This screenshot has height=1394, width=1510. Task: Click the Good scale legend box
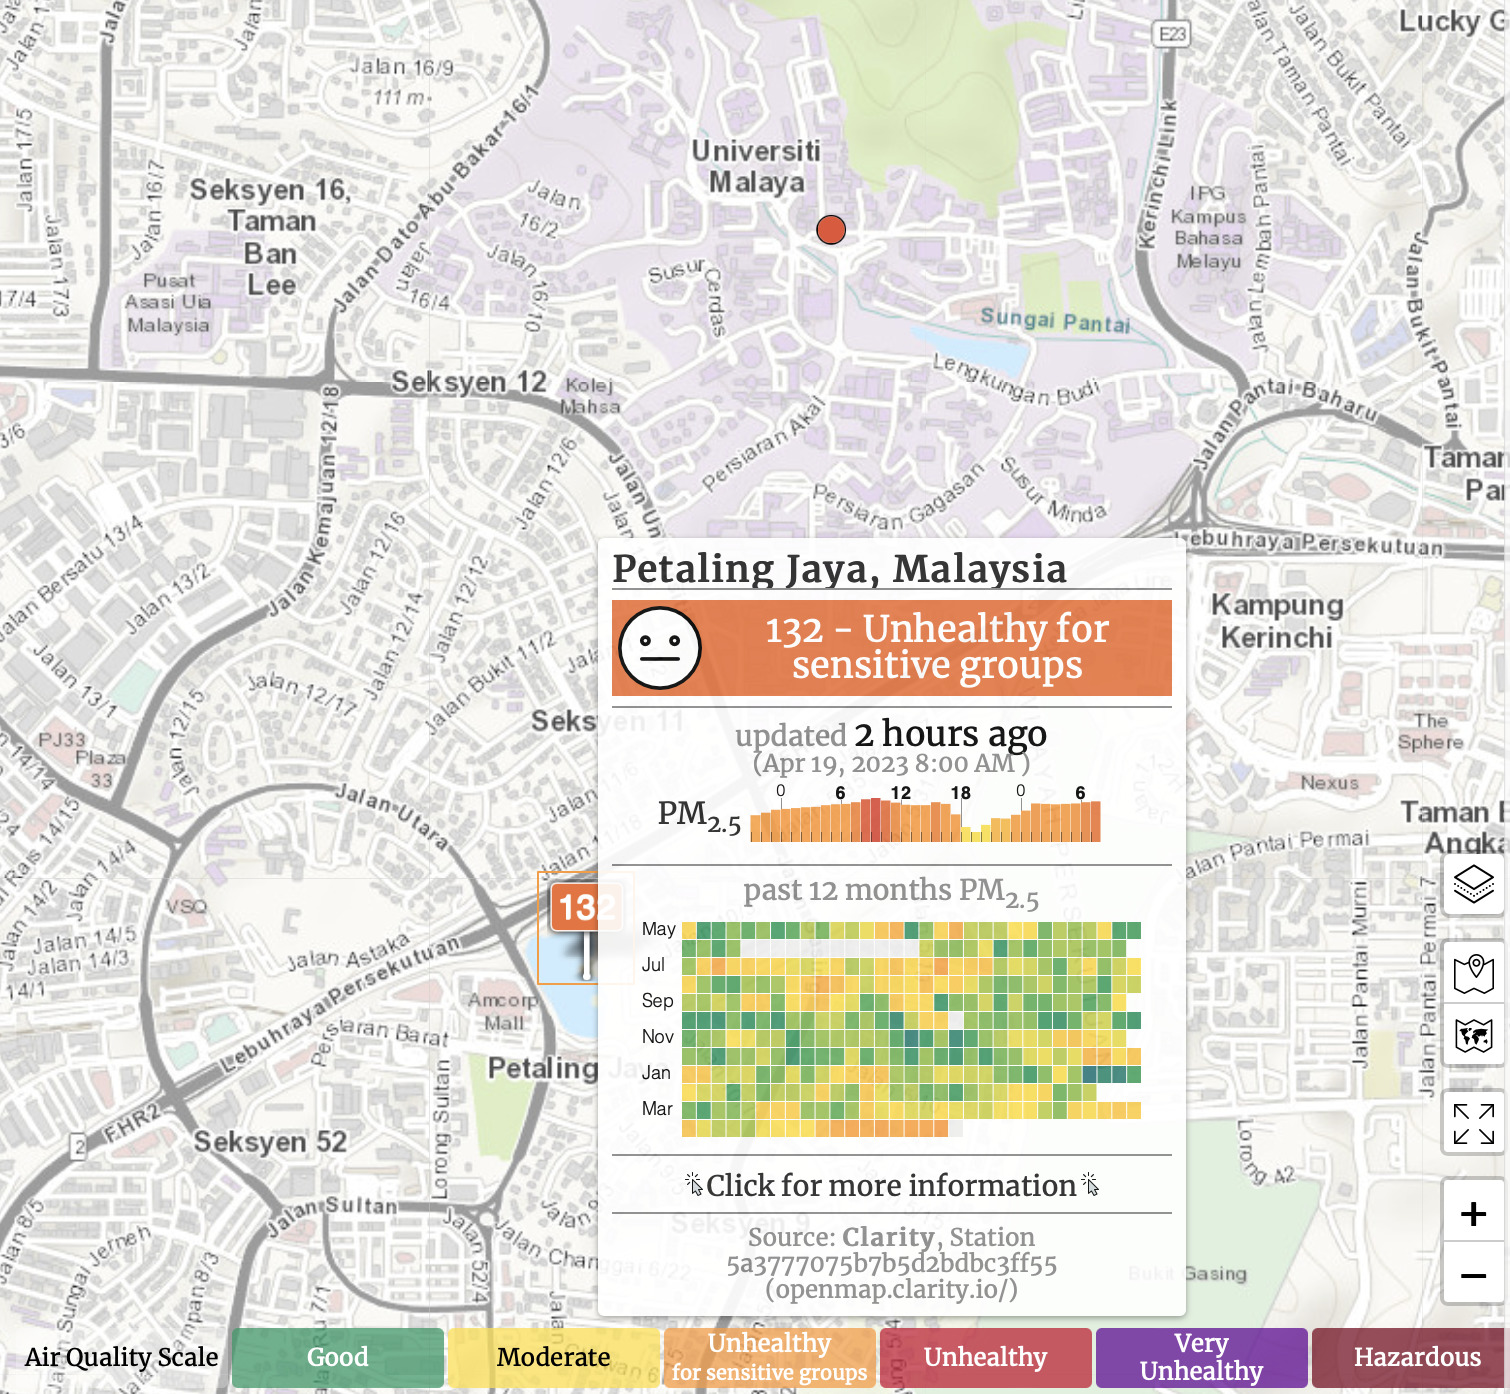338,1357
